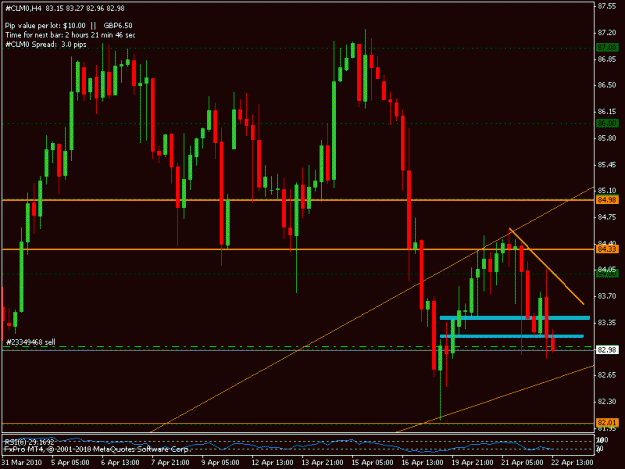
Task: Click the 85.45 price scale label
Action: point(607,164)
